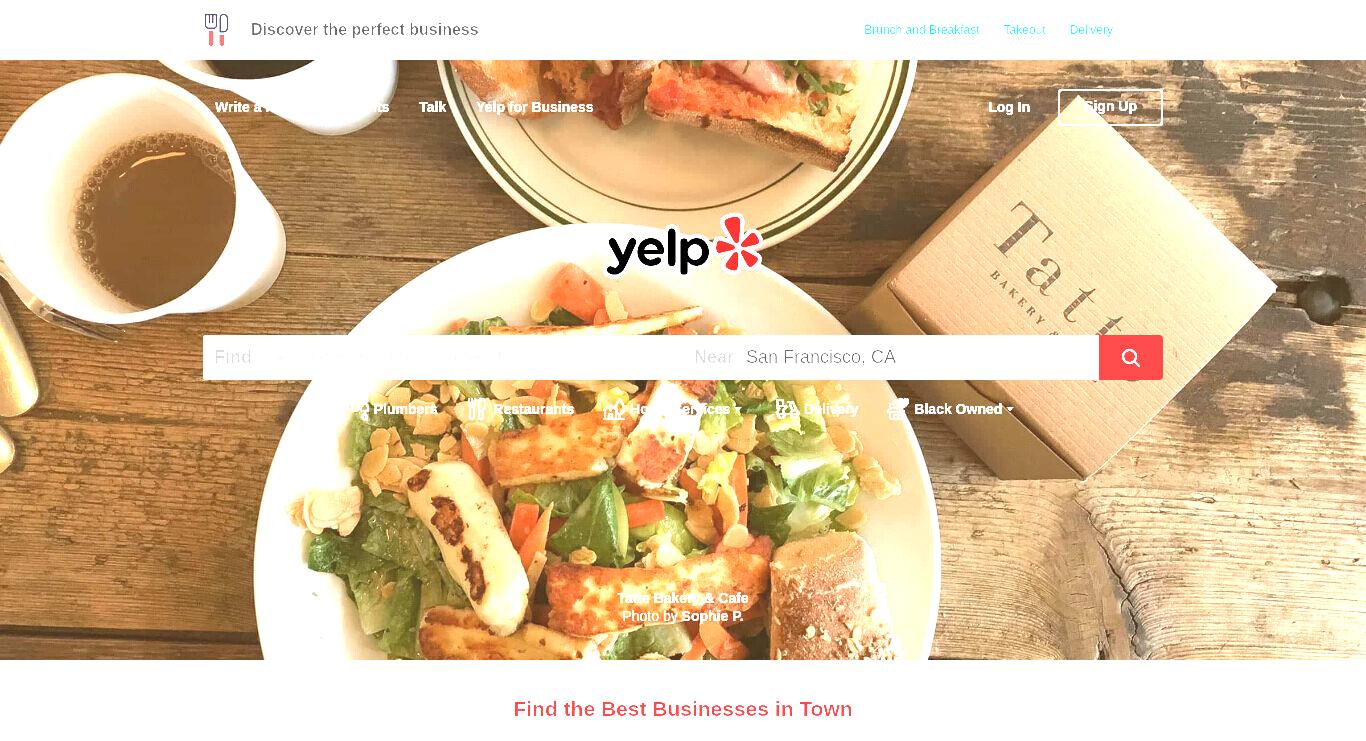1366x741 pixels.
Task: Expand the Black Owned dropdown arrow
Action: 1010,410
